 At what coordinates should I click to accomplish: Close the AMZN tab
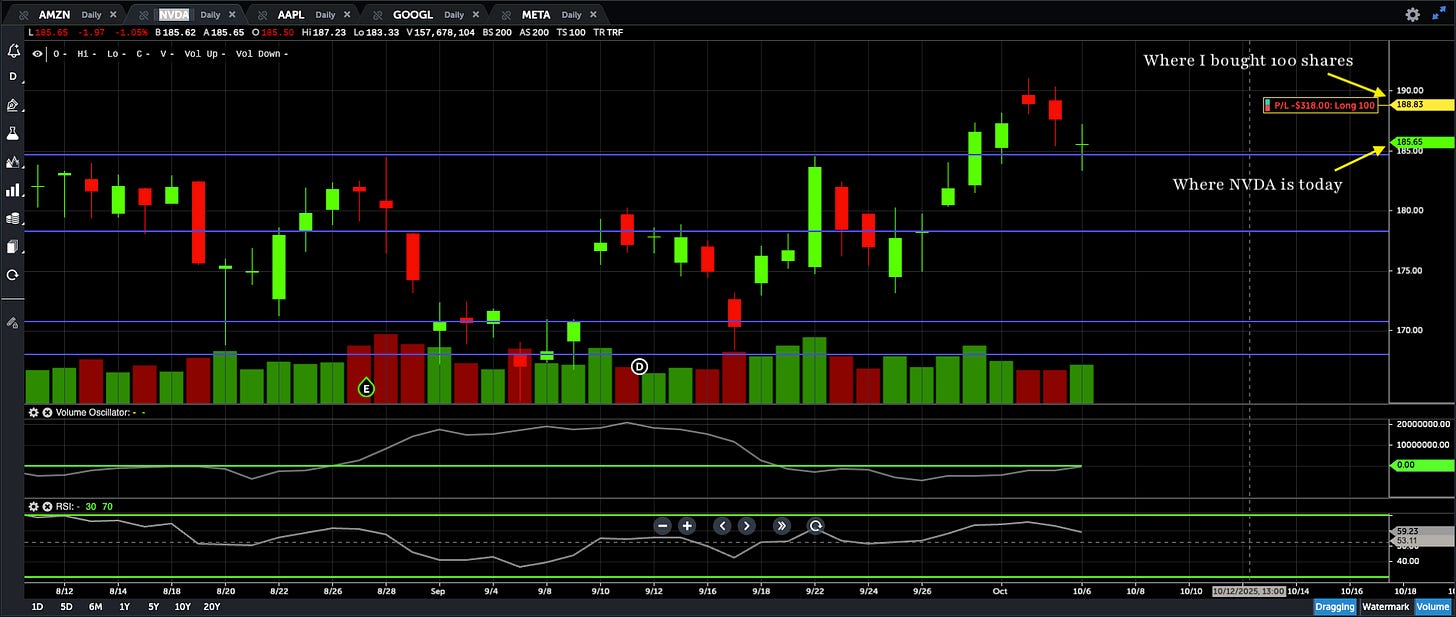coord(113,15)
